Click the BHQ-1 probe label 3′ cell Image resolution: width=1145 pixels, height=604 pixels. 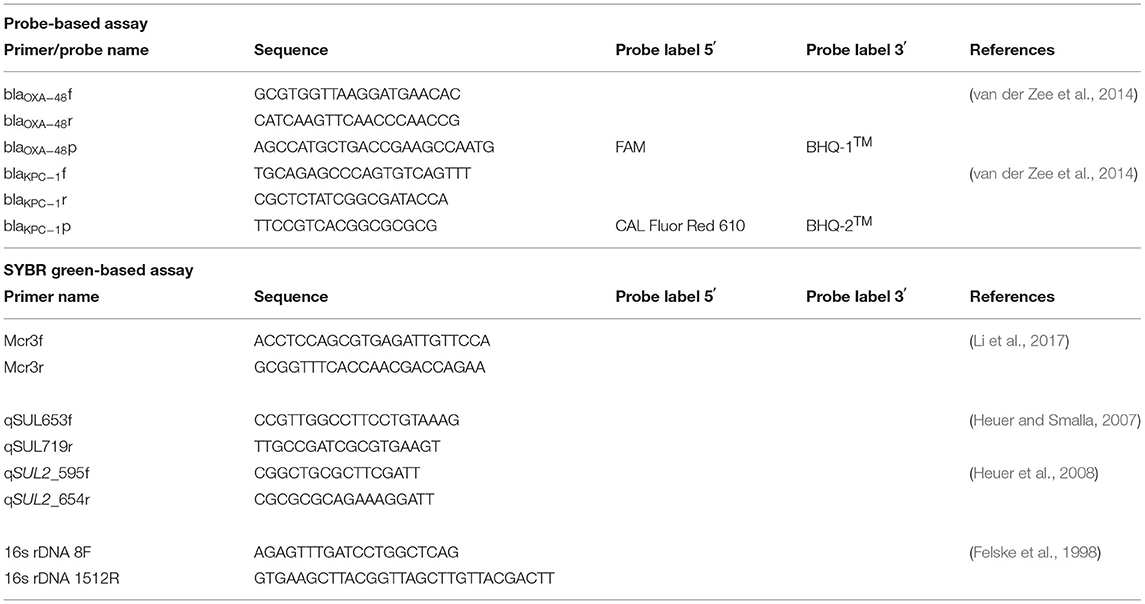[839, 145]
